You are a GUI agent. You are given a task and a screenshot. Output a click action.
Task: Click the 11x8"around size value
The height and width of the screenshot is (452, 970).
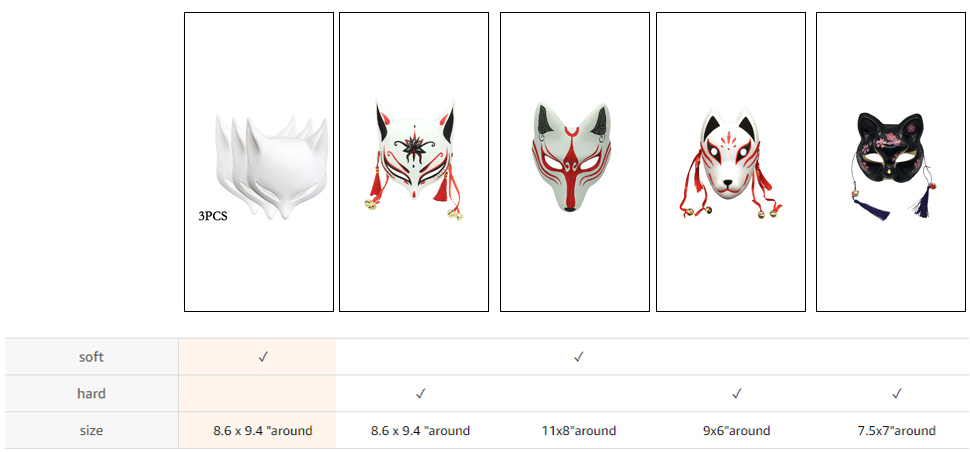point(578,430)
